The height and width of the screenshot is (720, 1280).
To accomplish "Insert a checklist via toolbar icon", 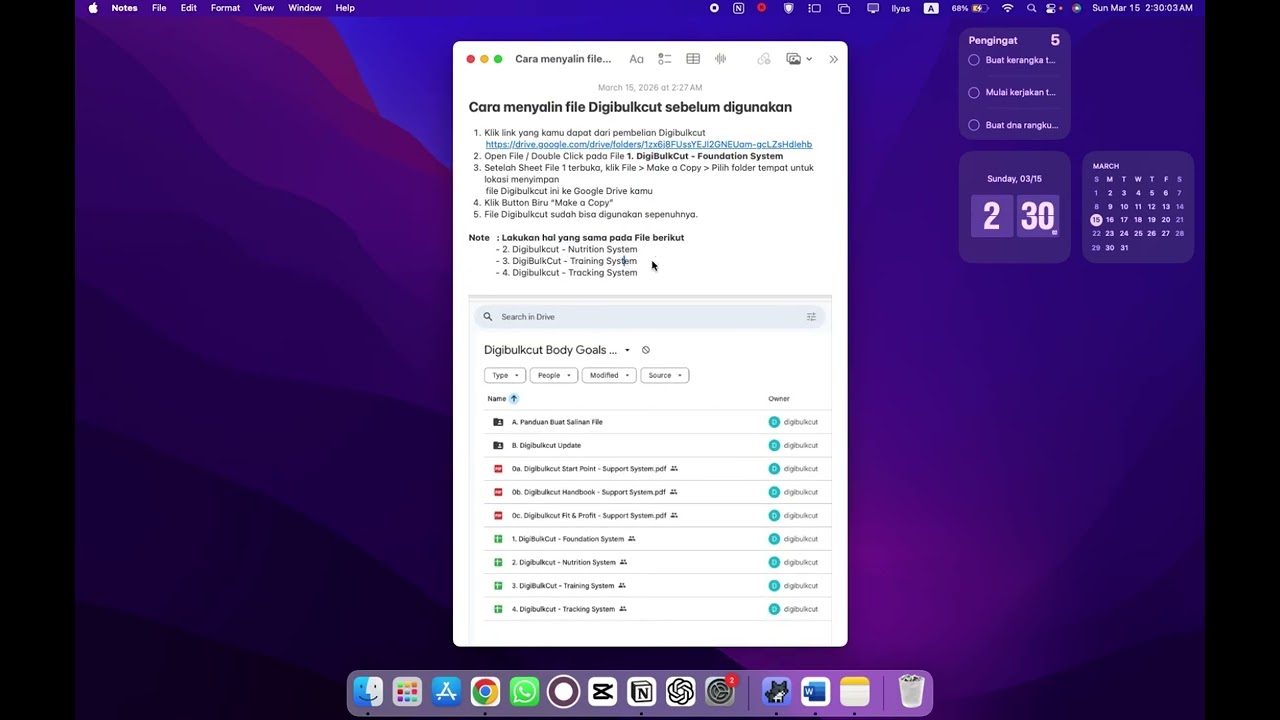I will click(x=665, y=59).
